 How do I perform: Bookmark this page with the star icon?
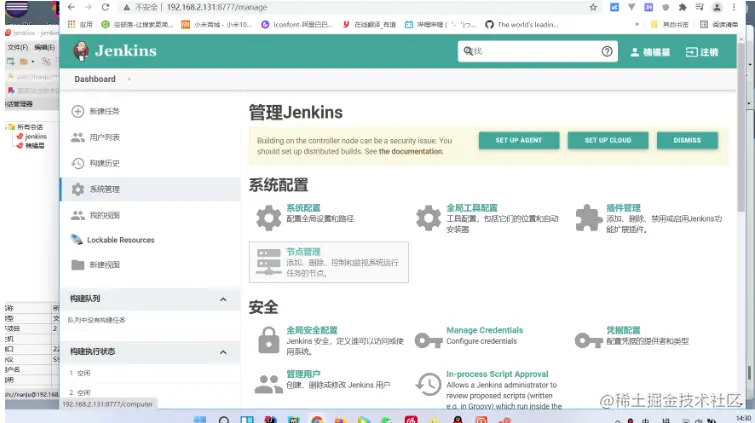pos(593,7)
